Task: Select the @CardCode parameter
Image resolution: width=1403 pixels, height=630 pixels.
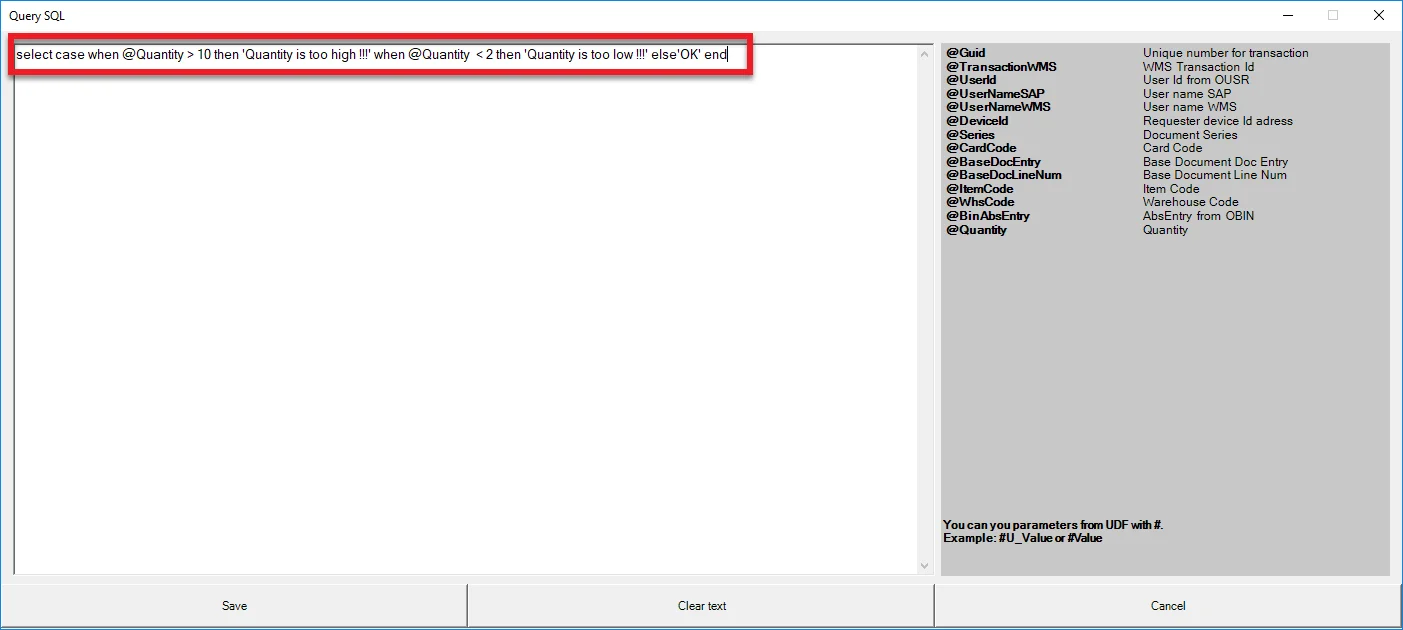Action: click(x=981, y=148)
